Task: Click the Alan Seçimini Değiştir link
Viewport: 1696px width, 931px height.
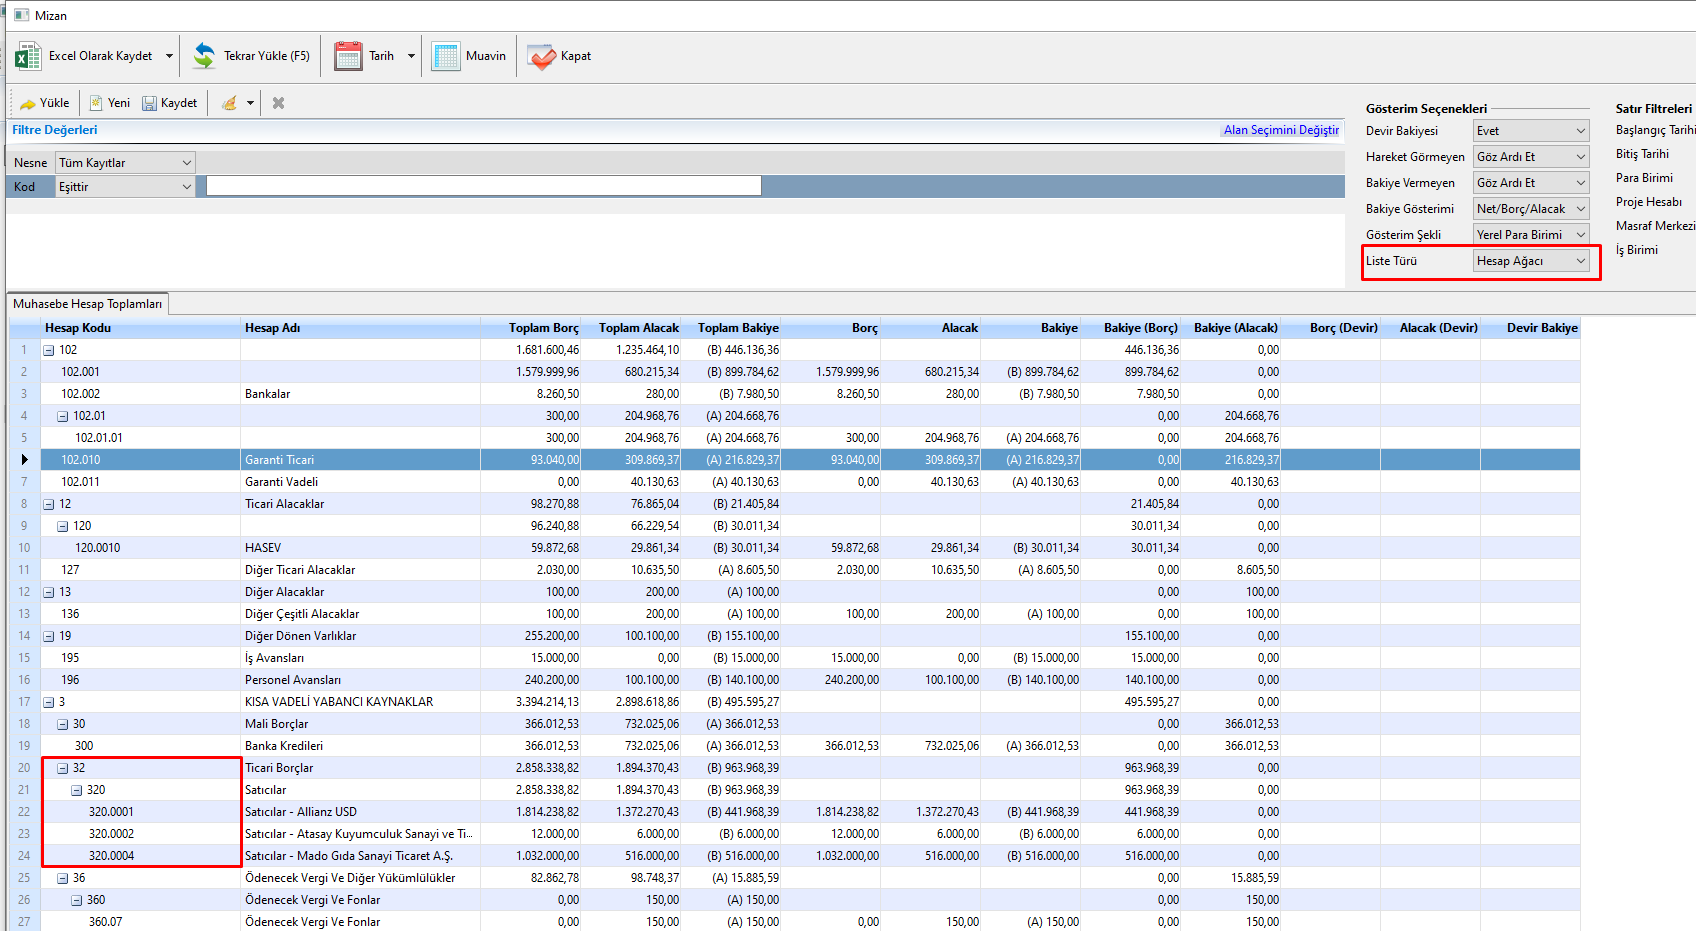Action: point(1281,130)
